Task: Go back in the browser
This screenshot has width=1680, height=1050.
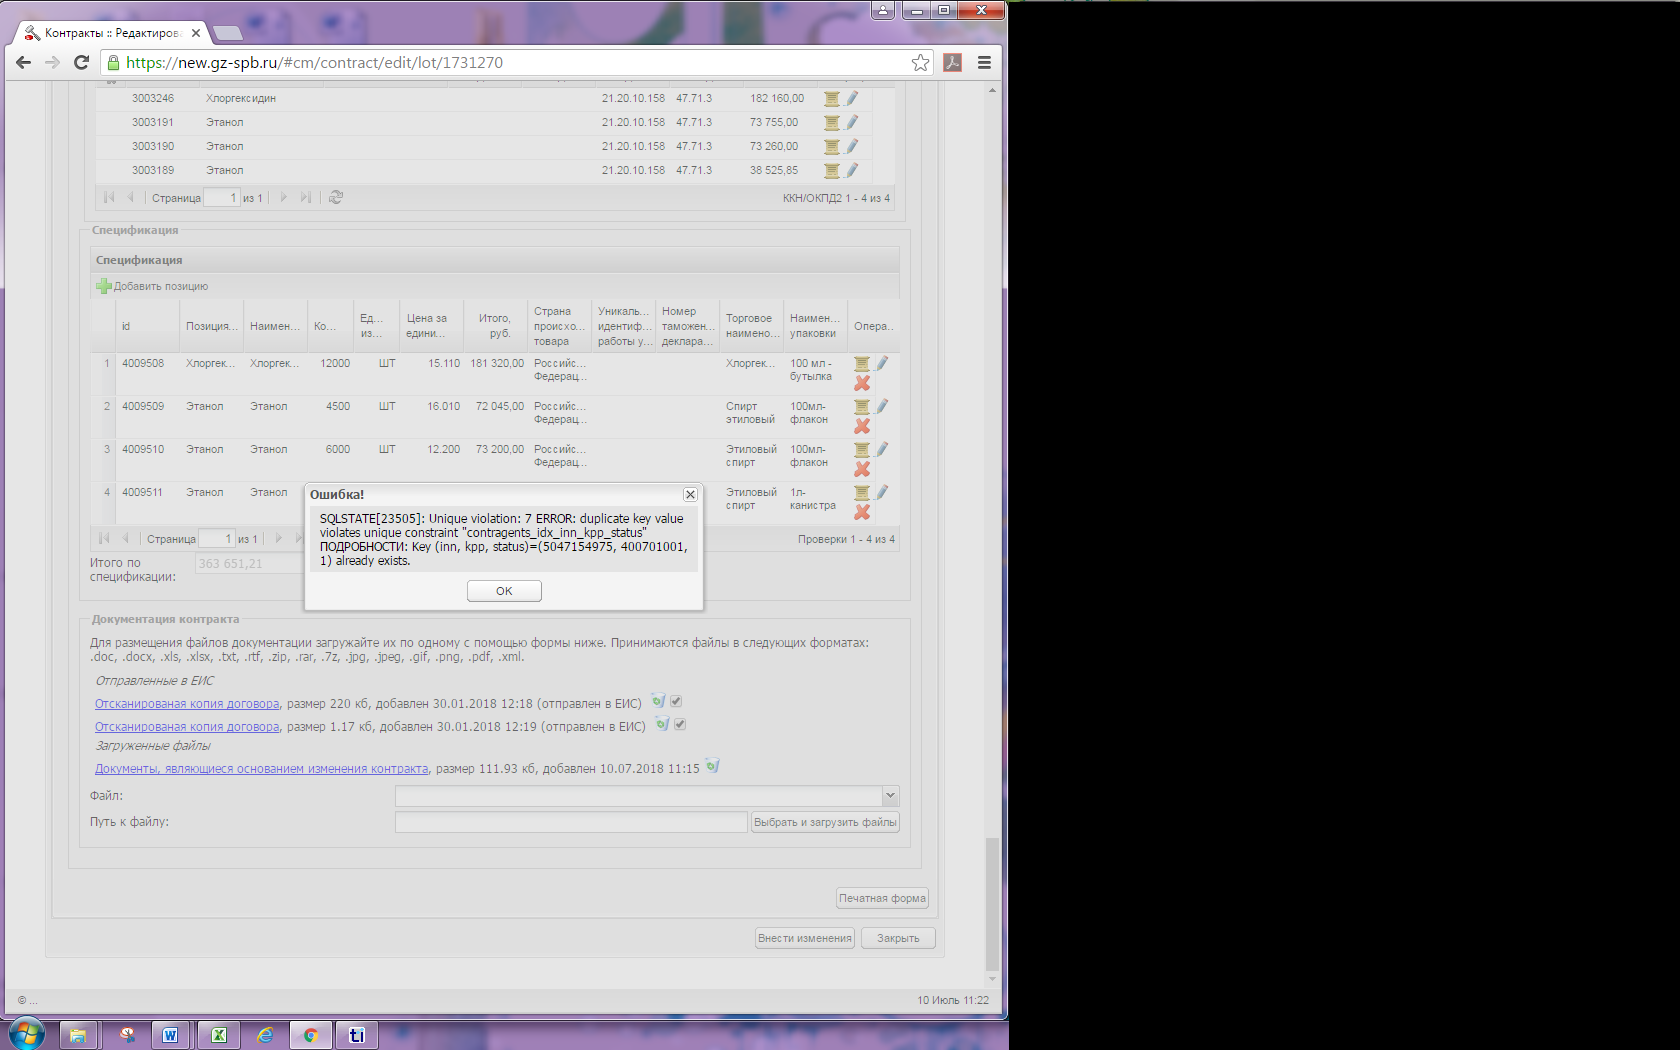Action: pos(23,62)
